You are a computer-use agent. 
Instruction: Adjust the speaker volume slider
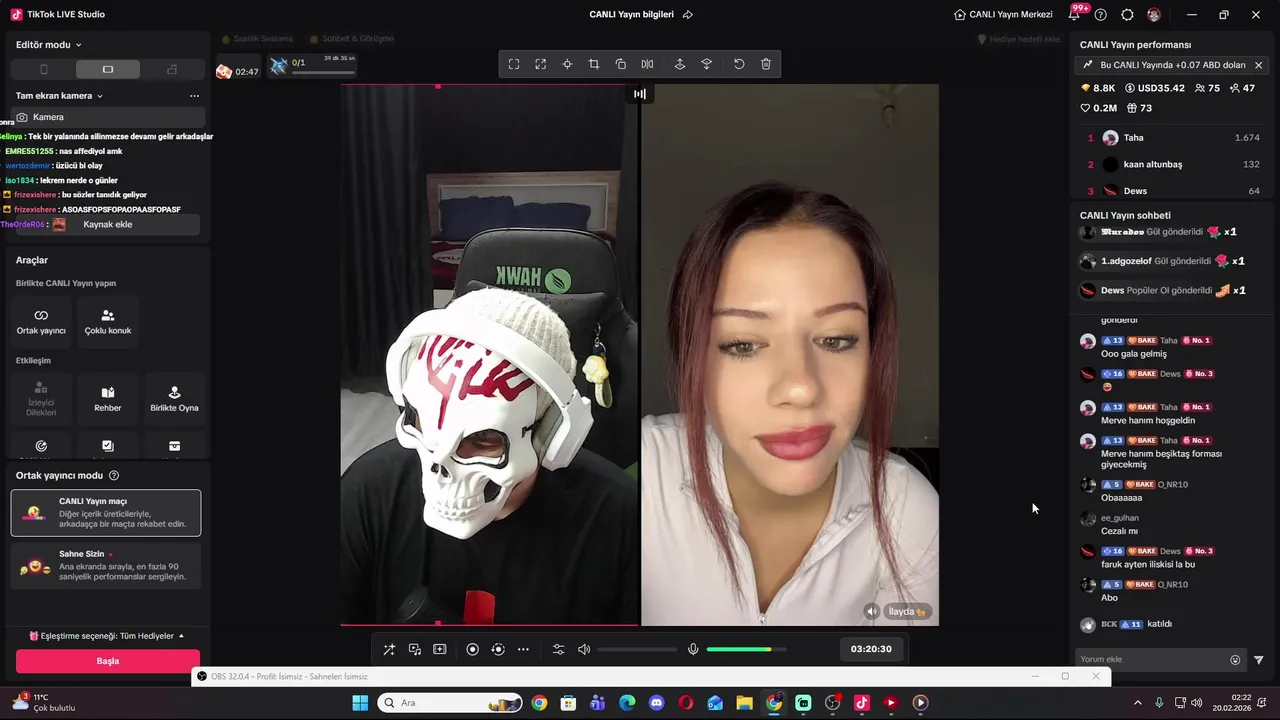[637, 650]
